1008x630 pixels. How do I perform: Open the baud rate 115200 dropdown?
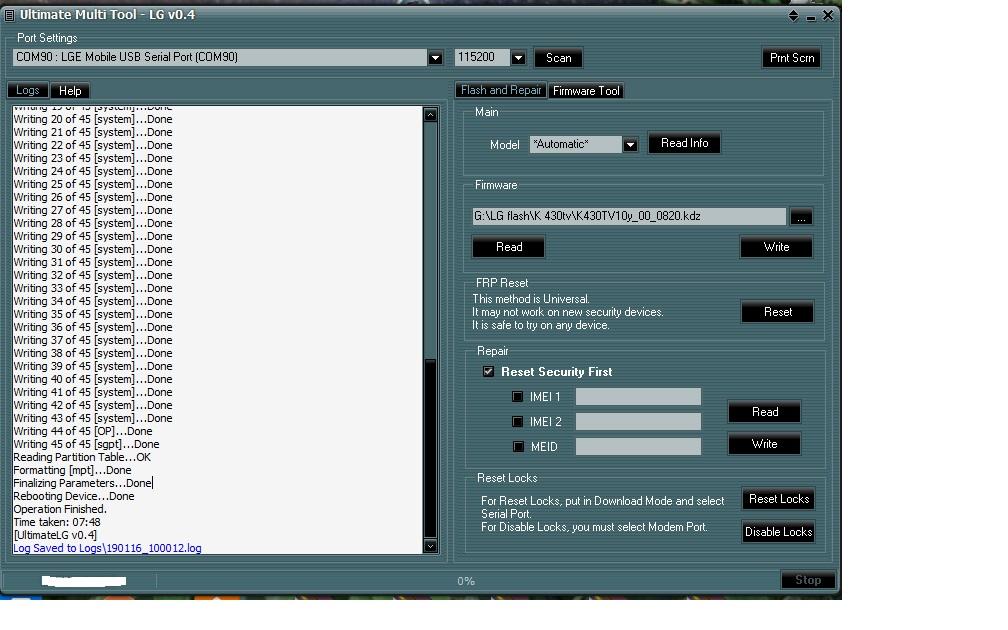click(x=518, y=58)
